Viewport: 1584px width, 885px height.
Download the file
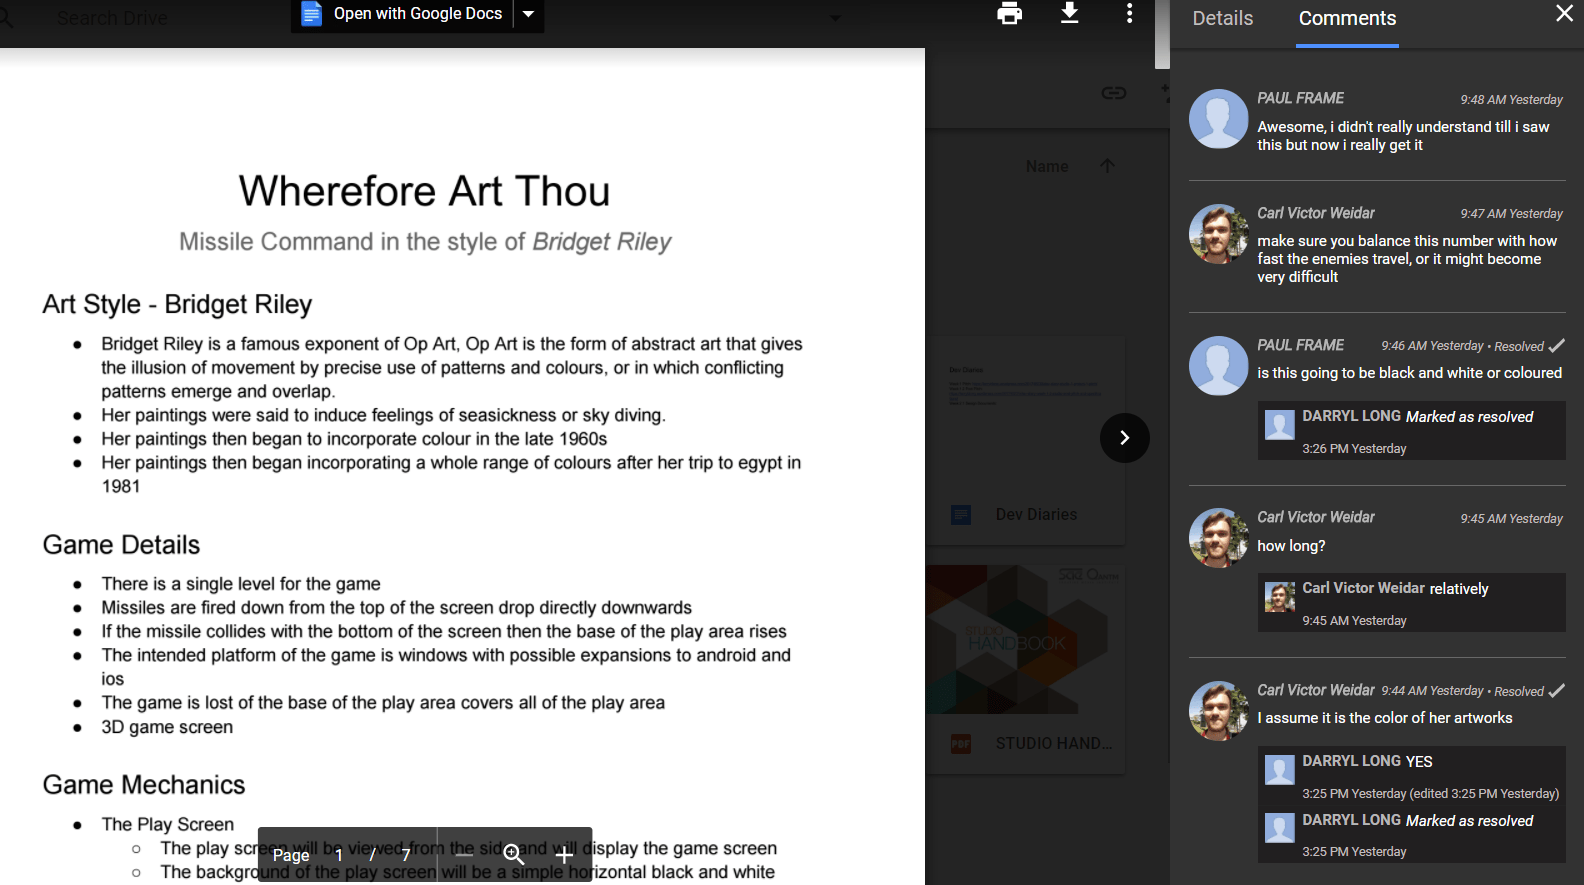[1070, 13]
